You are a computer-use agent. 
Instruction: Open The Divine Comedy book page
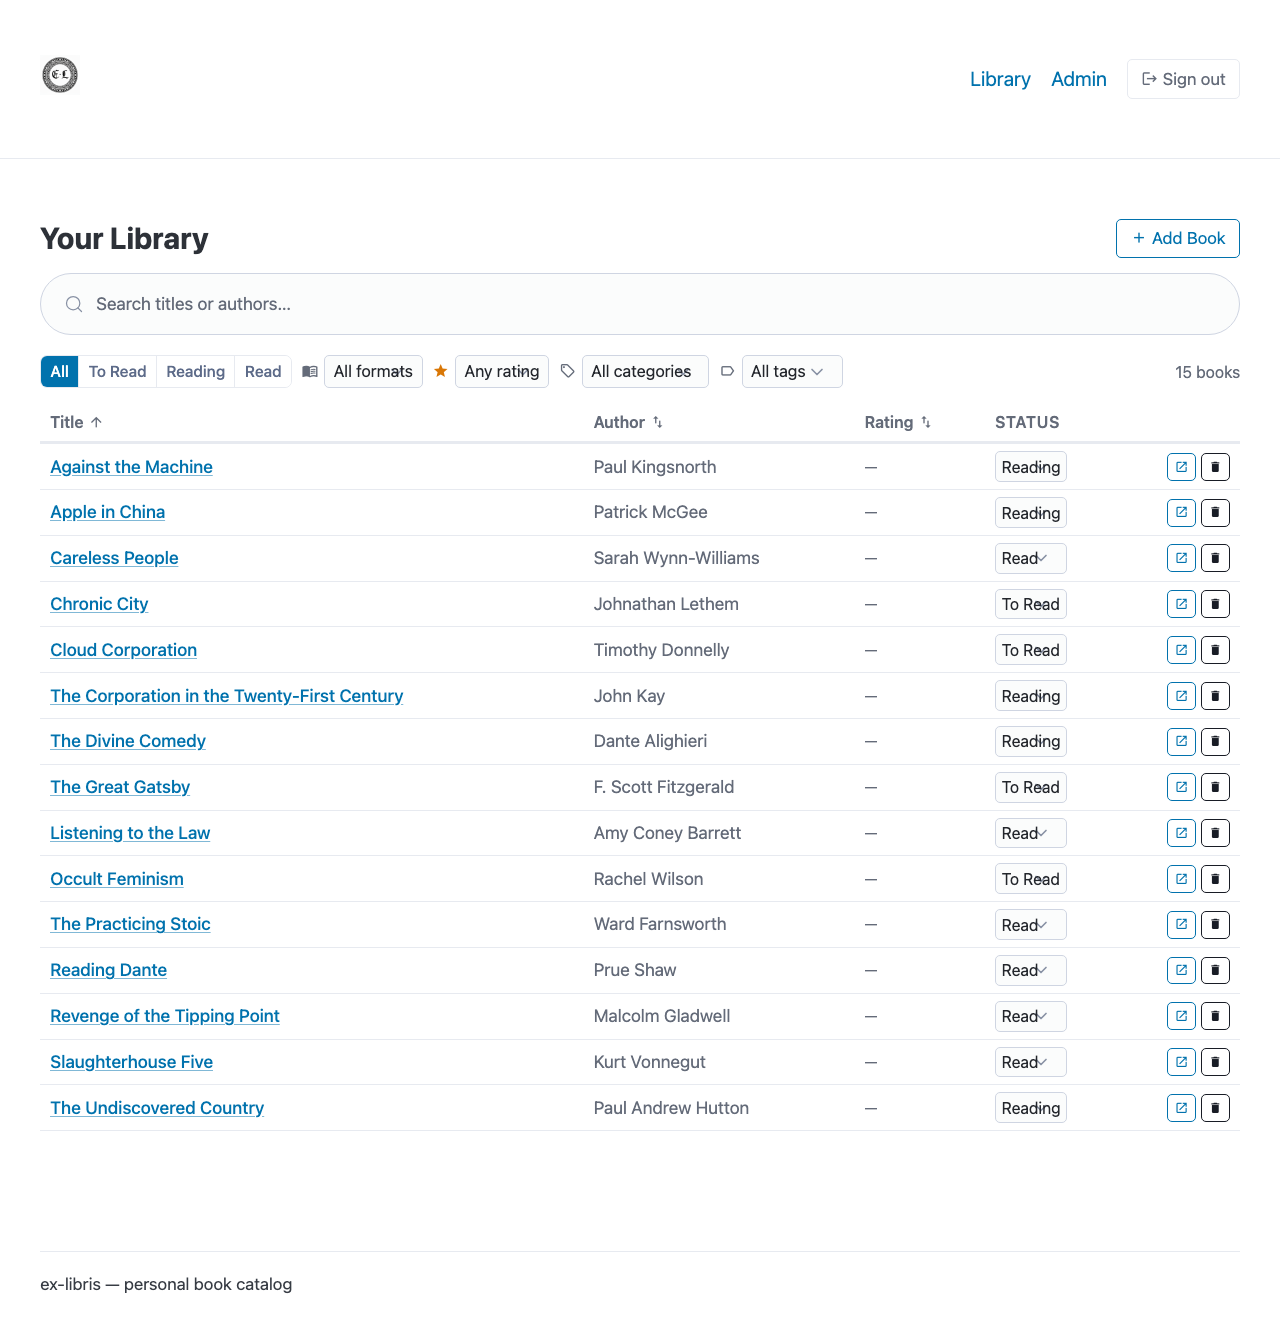click(x=128, y=741)
